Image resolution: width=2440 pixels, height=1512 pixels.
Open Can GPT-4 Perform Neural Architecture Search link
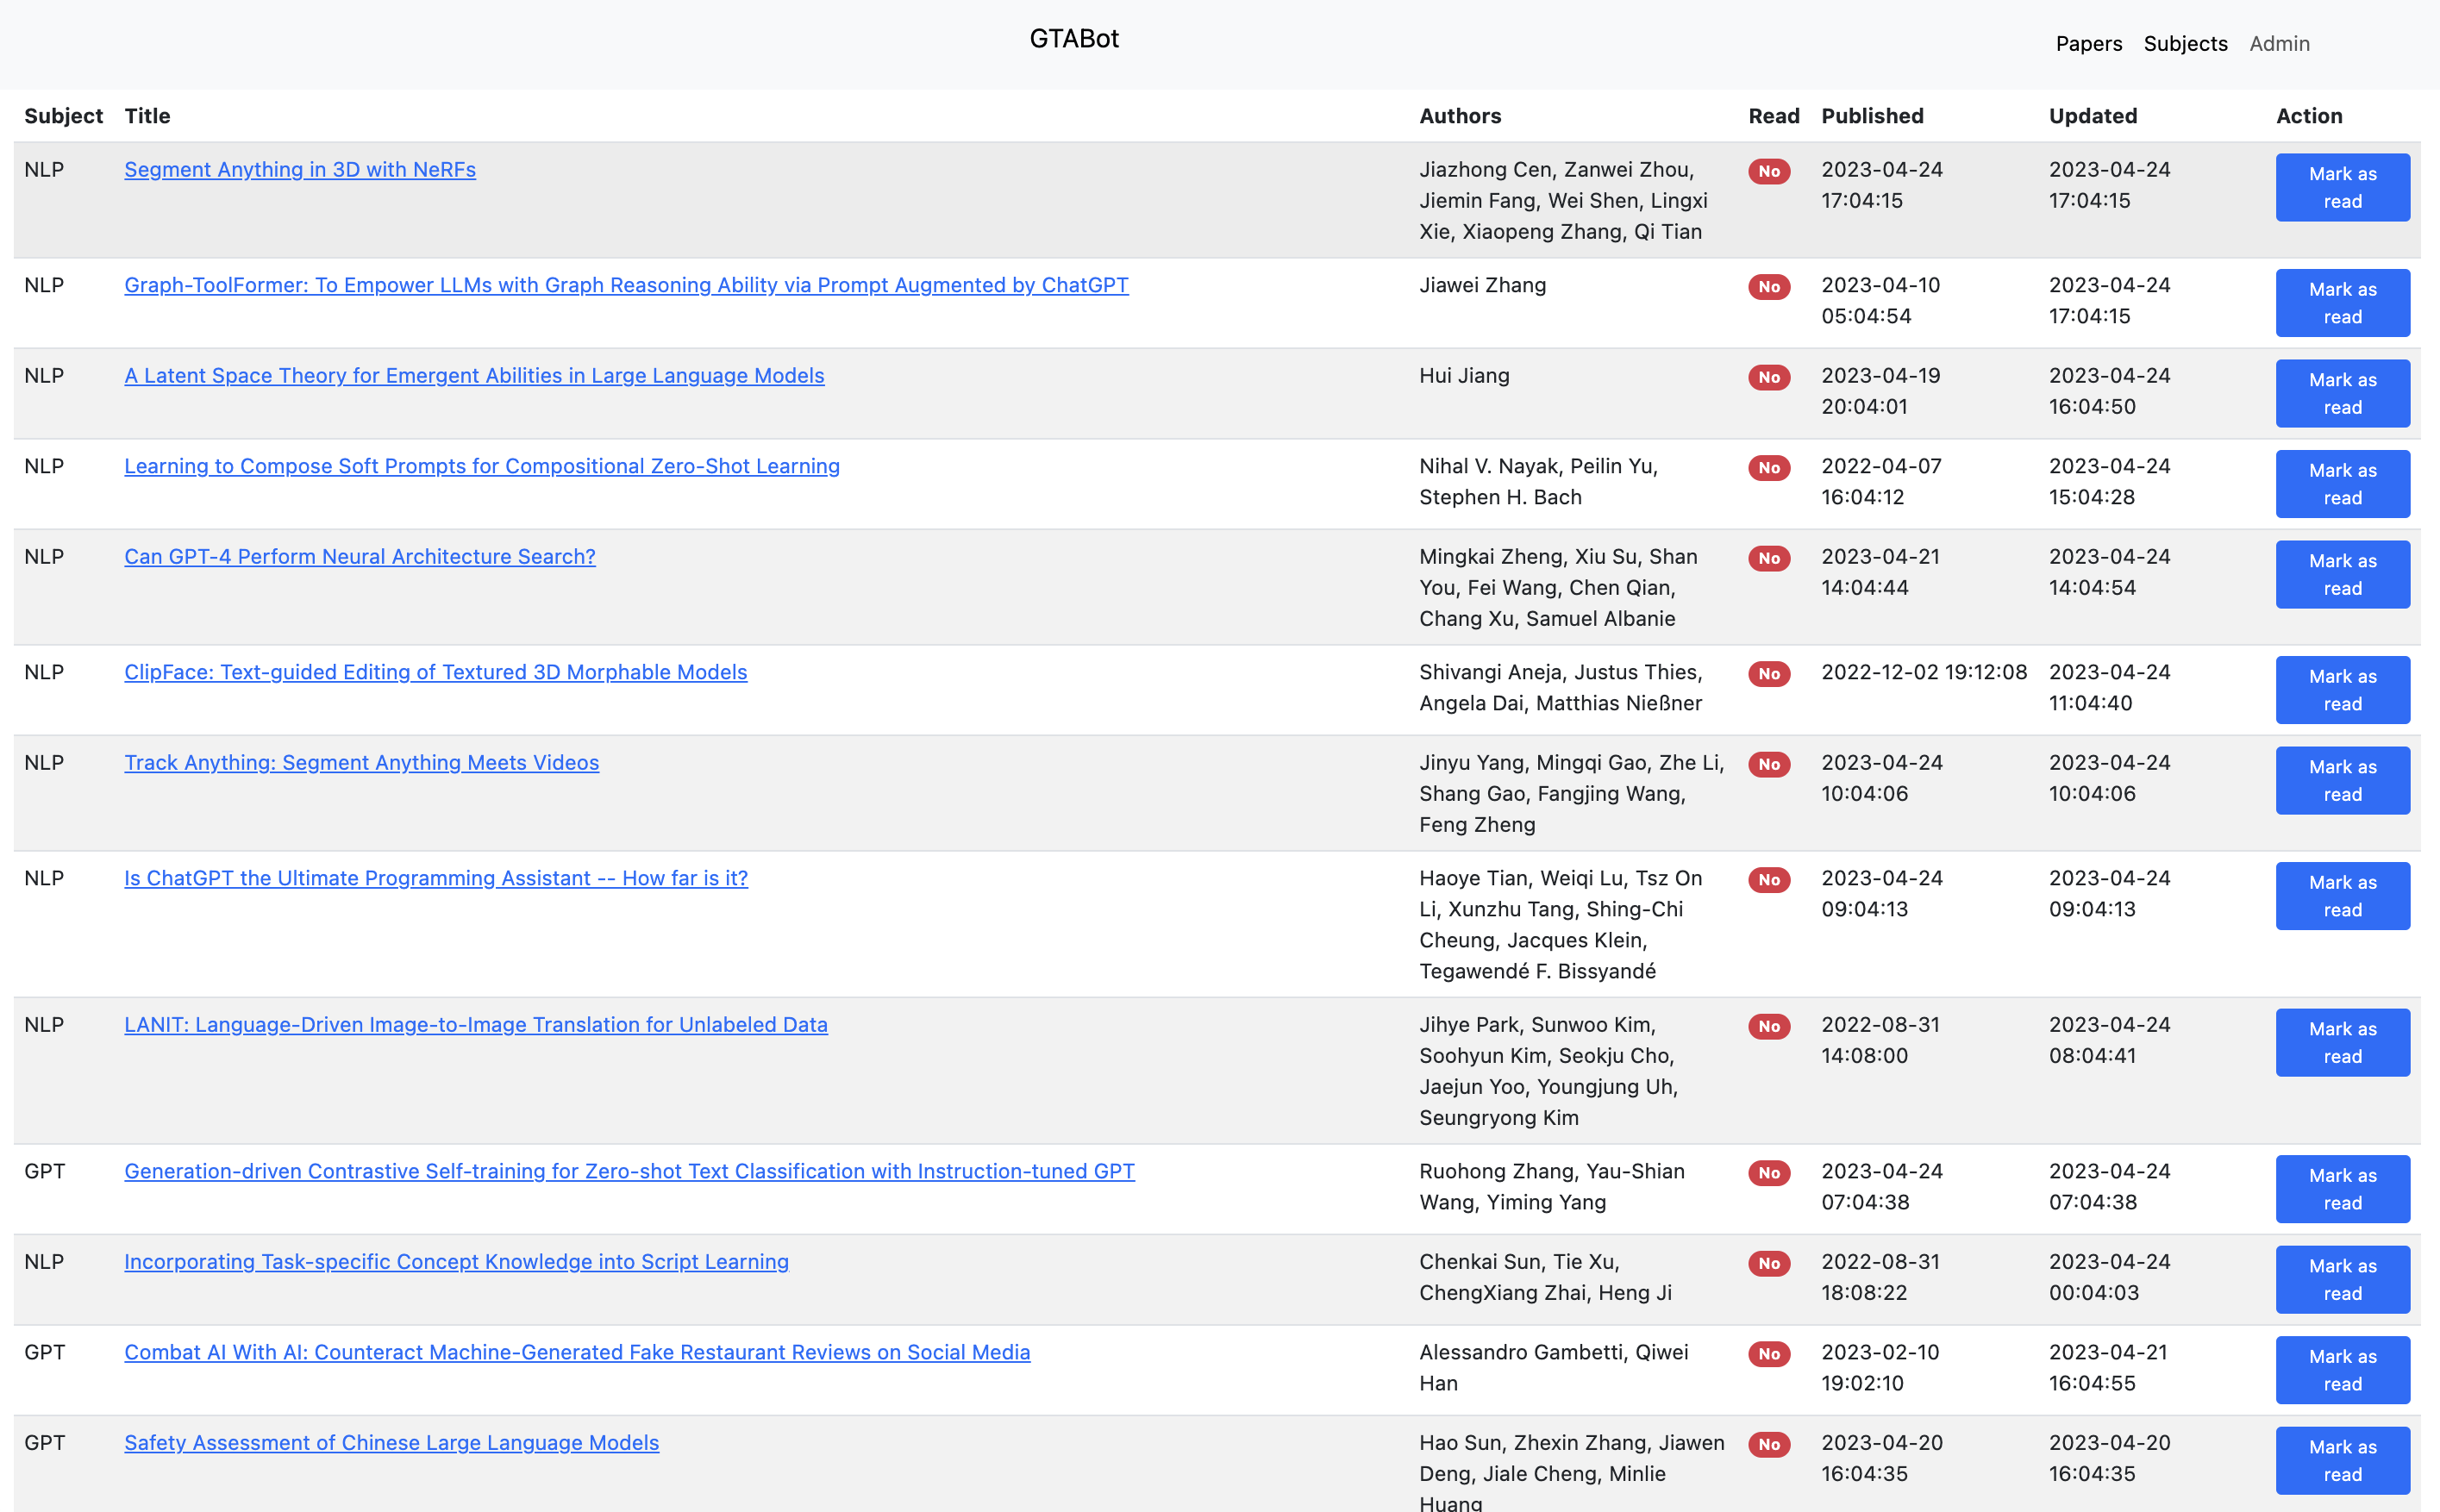click(x=359, y=556)
